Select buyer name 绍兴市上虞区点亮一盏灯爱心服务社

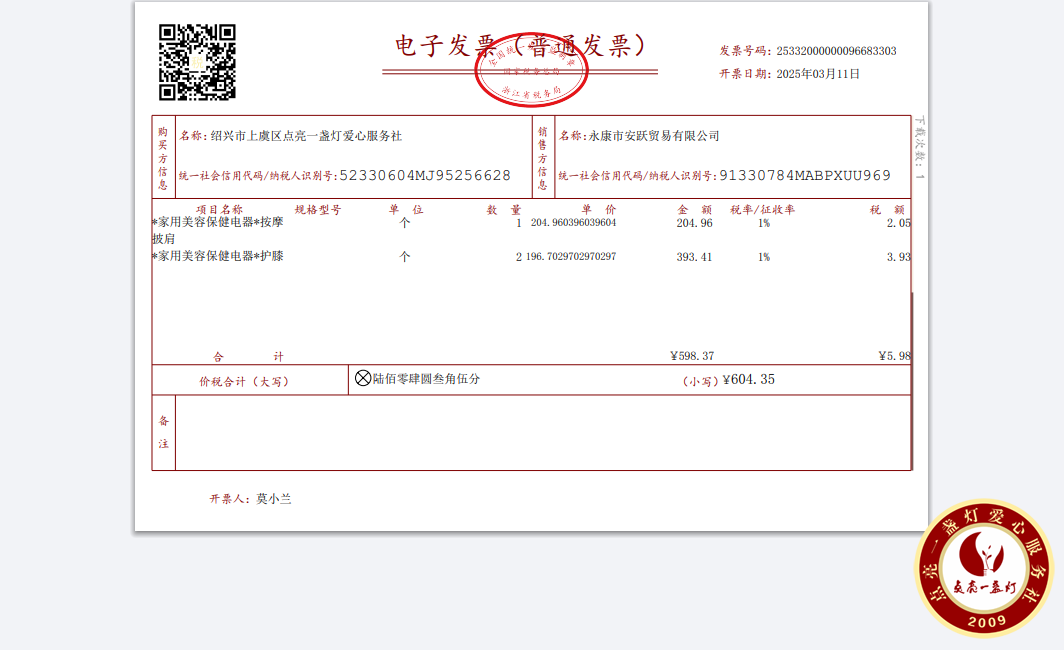(x=306, y=136)
